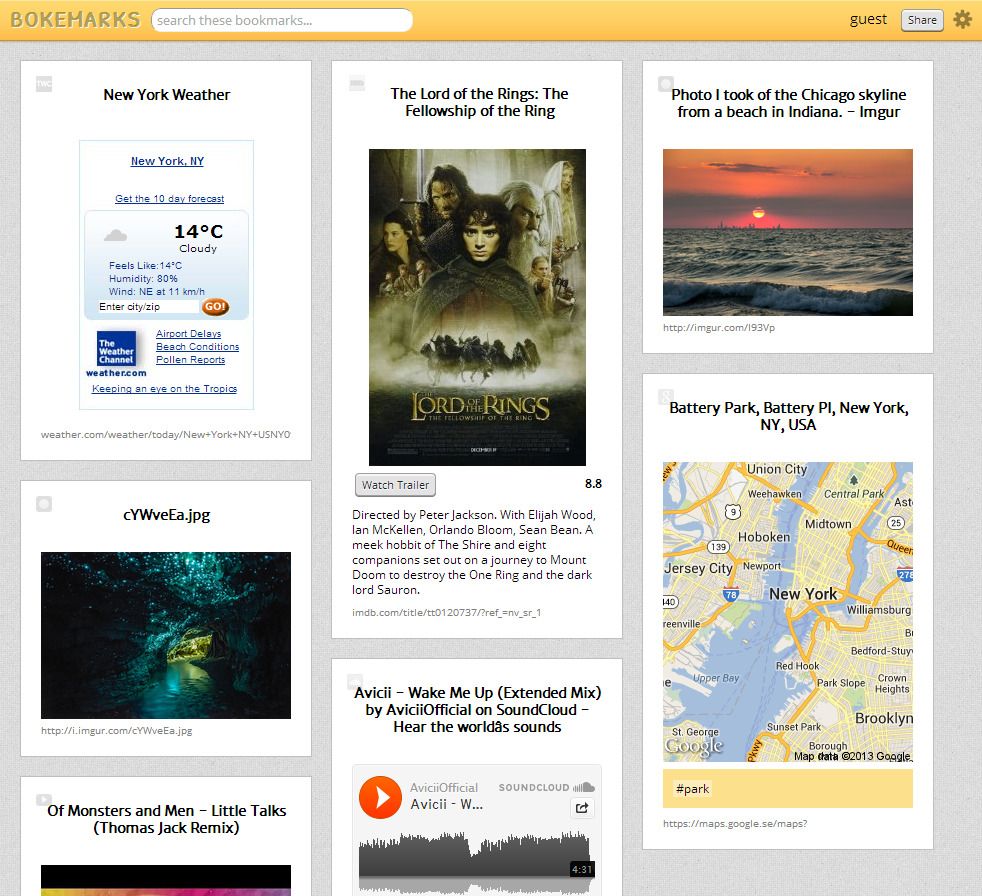Open the New York, NY weather link
The image size is (982, 896).
[x=166, y=161]
